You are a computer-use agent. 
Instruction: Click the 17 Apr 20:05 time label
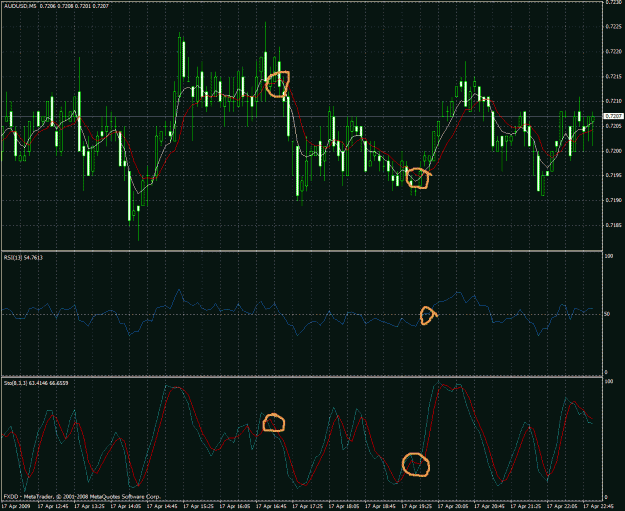tap(454, 507)
